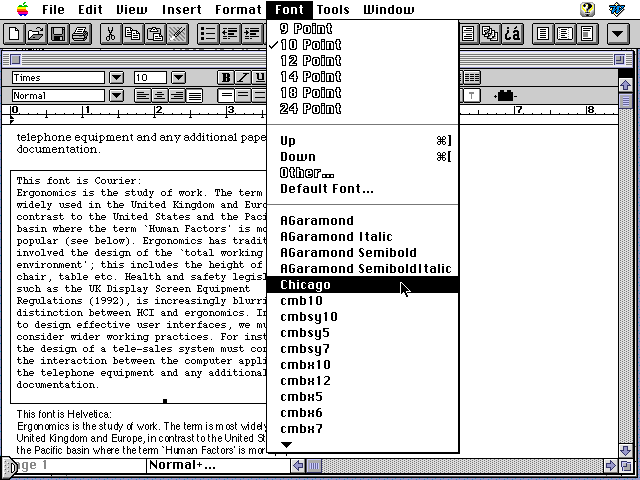The width and height of the screenshot is (640, 480).
Task: Set left paragraph alignment
Action: [x=143, y=96]
